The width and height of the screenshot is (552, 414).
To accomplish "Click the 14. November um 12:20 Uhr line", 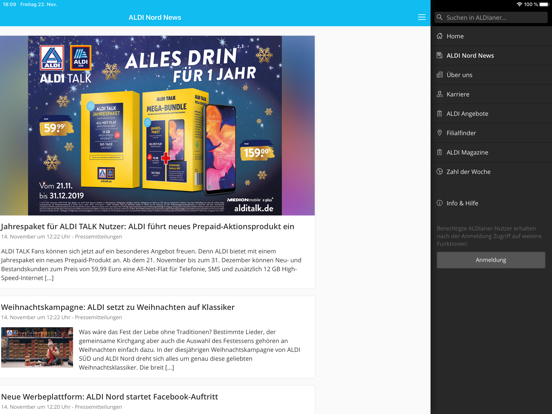I will coord(61,407).
